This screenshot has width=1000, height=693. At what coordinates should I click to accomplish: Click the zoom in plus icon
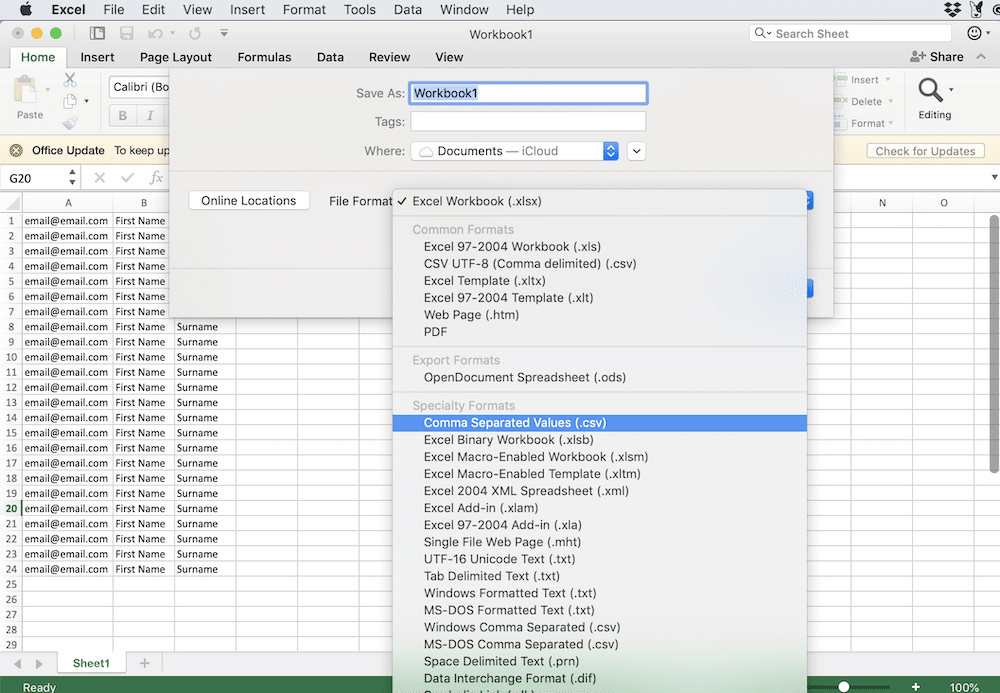tap(916, 687)
